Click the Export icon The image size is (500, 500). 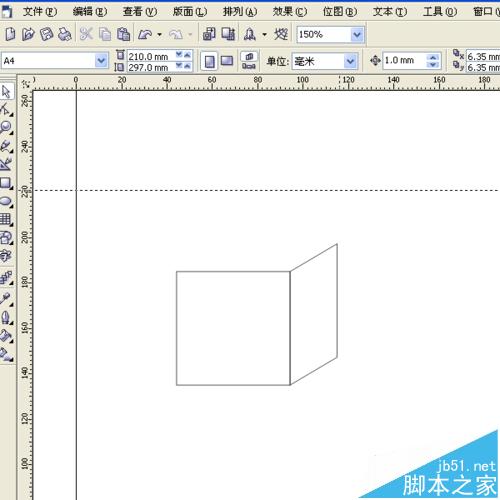point(228,34)
